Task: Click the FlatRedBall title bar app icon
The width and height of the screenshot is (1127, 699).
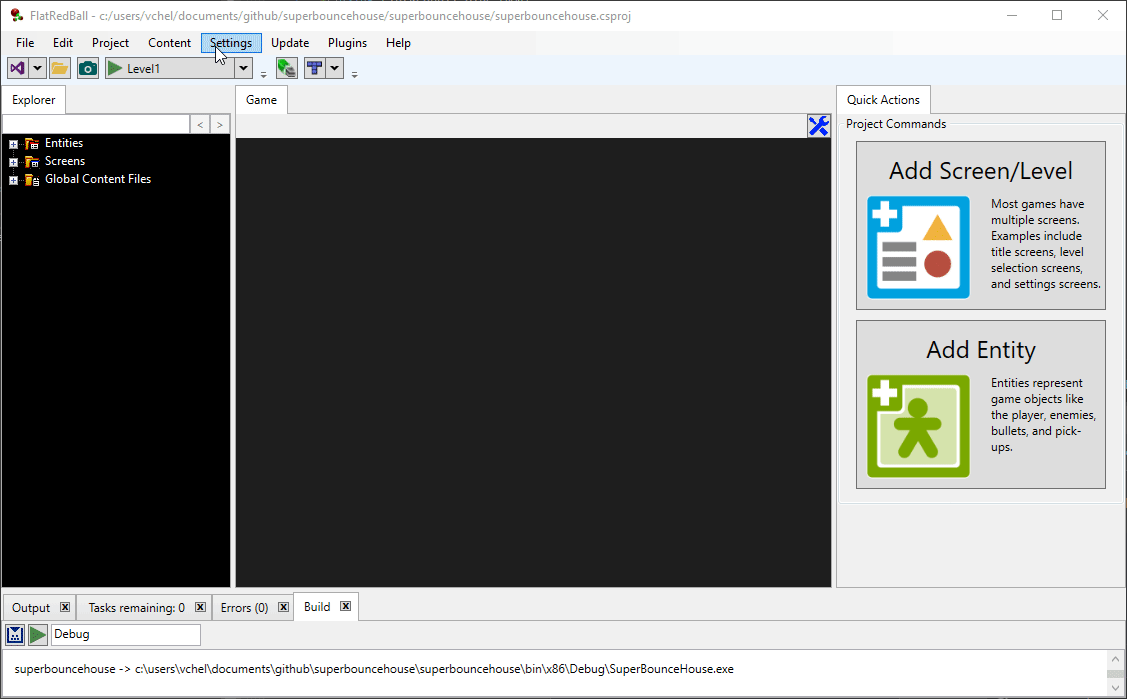Action: click(17, 15)
